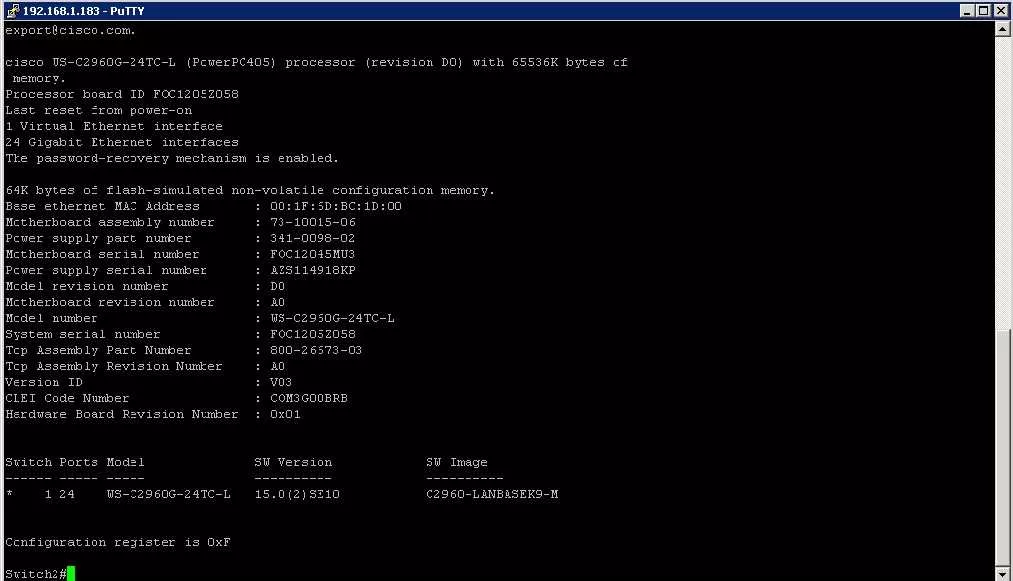Minimize the PuTTY window

pos(966,11)
